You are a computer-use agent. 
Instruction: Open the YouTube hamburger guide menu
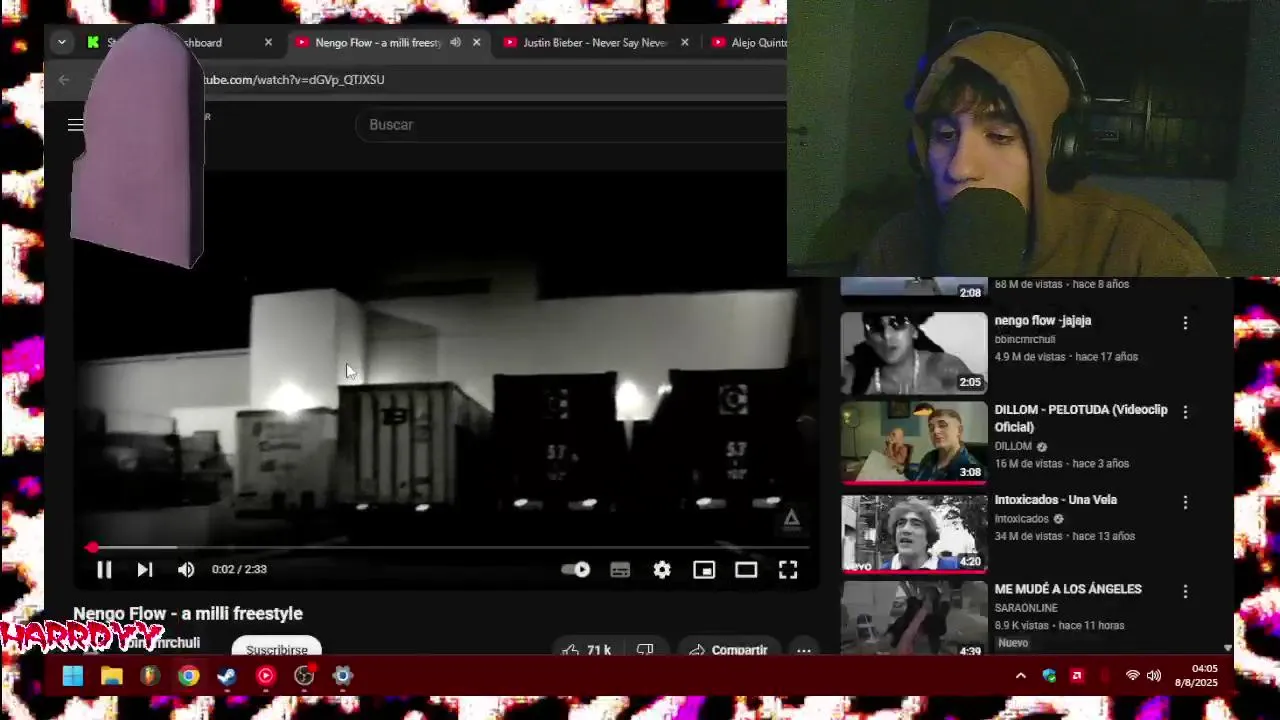click(x=75, y=125)
